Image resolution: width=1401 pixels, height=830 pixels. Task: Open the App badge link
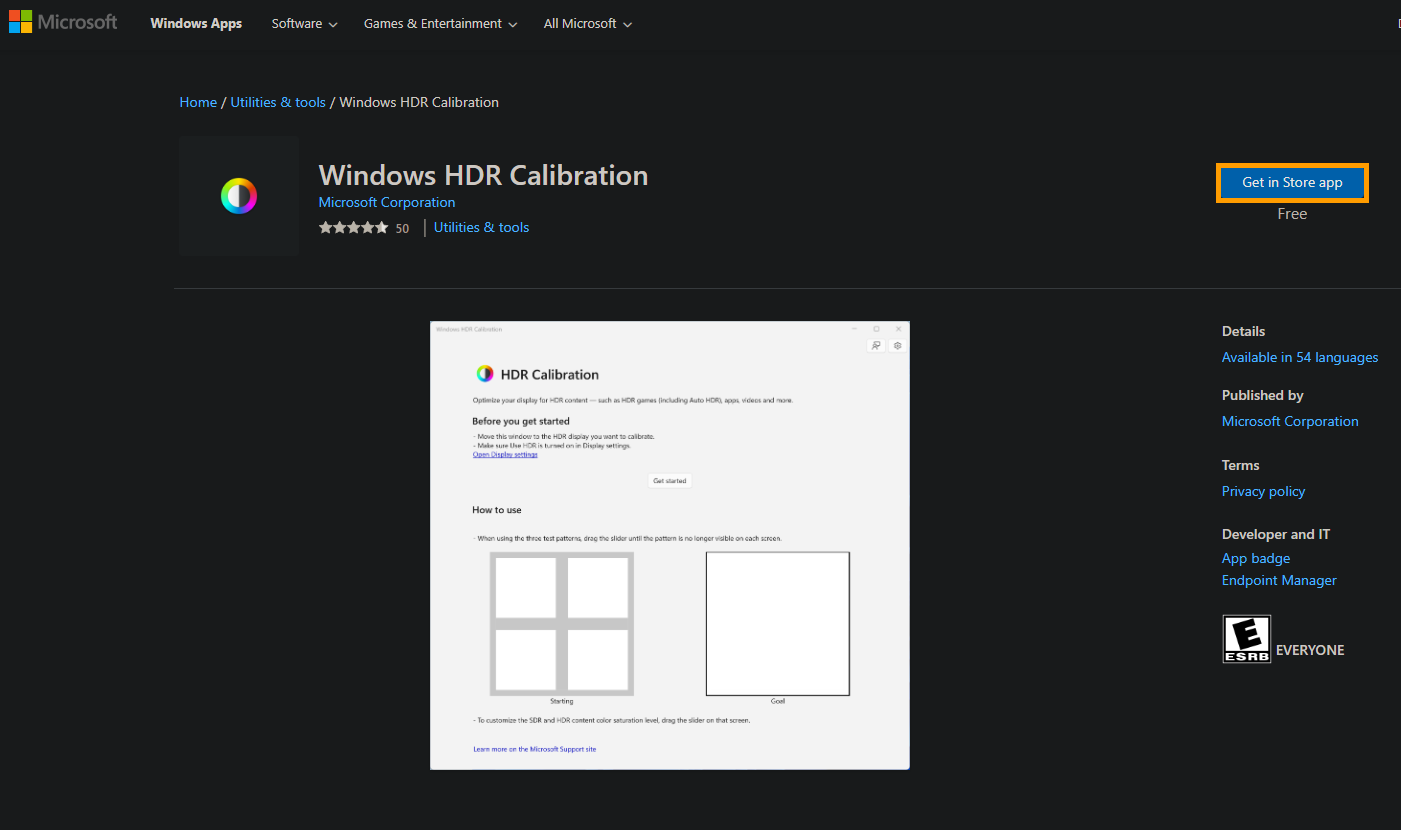pyautogui.click(x=1256, y=558)
